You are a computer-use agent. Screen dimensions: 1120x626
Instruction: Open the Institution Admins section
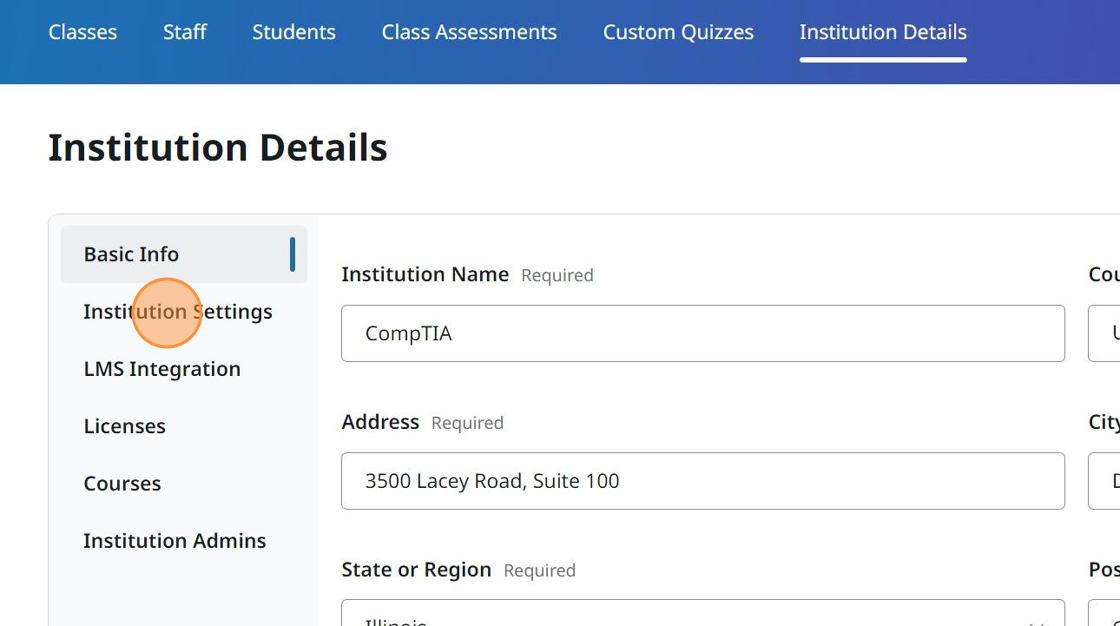click(174, 540)
